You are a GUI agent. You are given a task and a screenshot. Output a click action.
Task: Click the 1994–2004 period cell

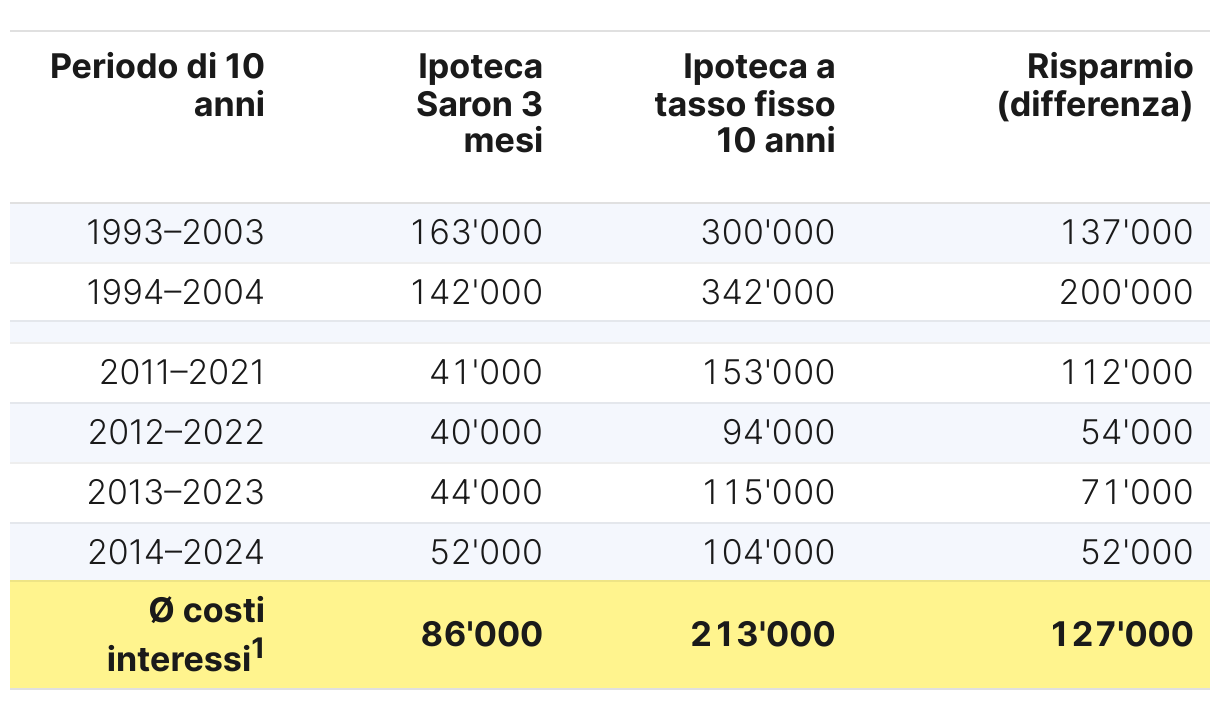coord(175,293)
